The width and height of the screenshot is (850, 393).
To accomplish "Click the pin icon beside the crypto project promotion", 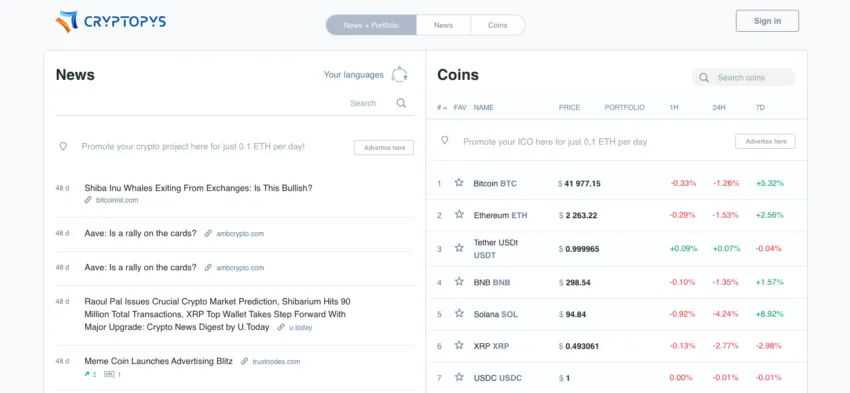I will click(63, 146).
